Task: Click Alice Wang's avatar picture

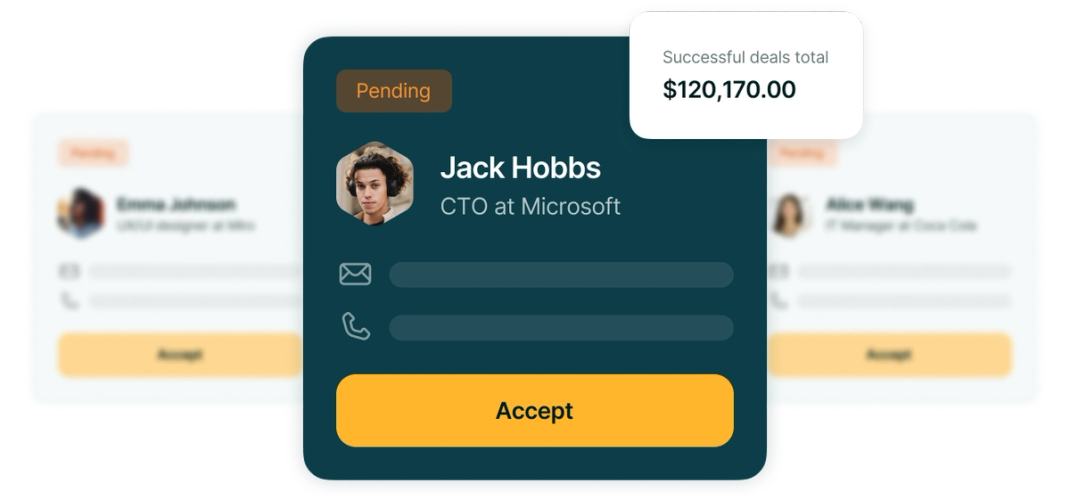Action: coord(789,214)
